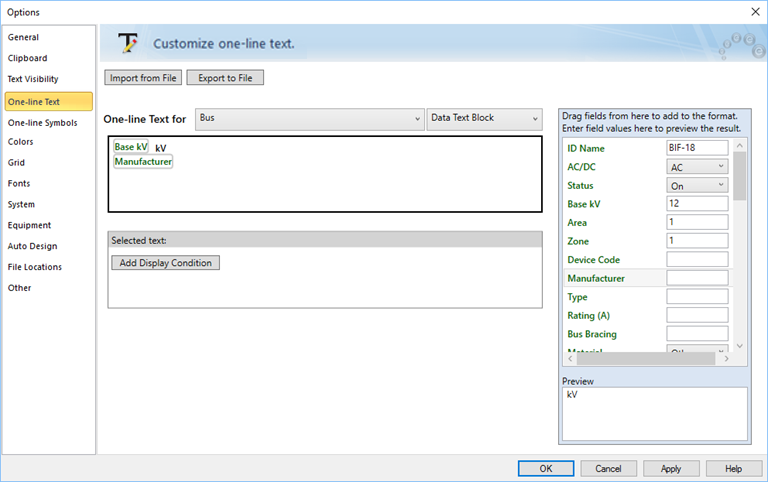The image size is (768, 482).
Task: Select the General options category
Action: tap(24, 37)
